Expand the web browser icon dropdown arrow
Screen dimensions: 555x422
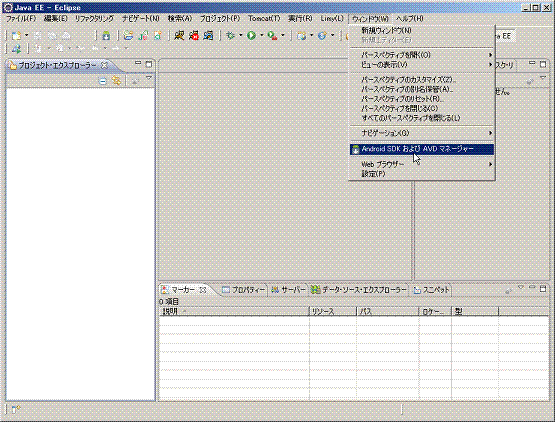pyautogui.click(x=332, y=35)
